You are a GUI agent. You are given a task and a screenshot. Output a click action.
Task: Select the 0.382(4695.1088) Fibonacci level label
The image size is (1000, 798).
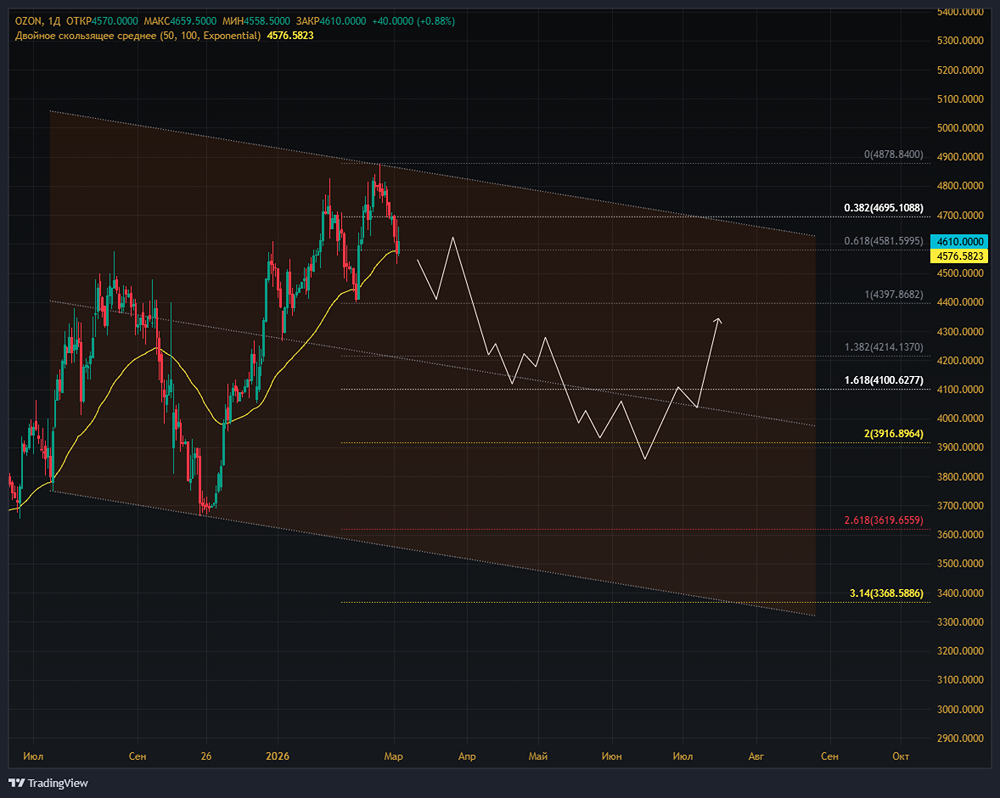(883, 208)
